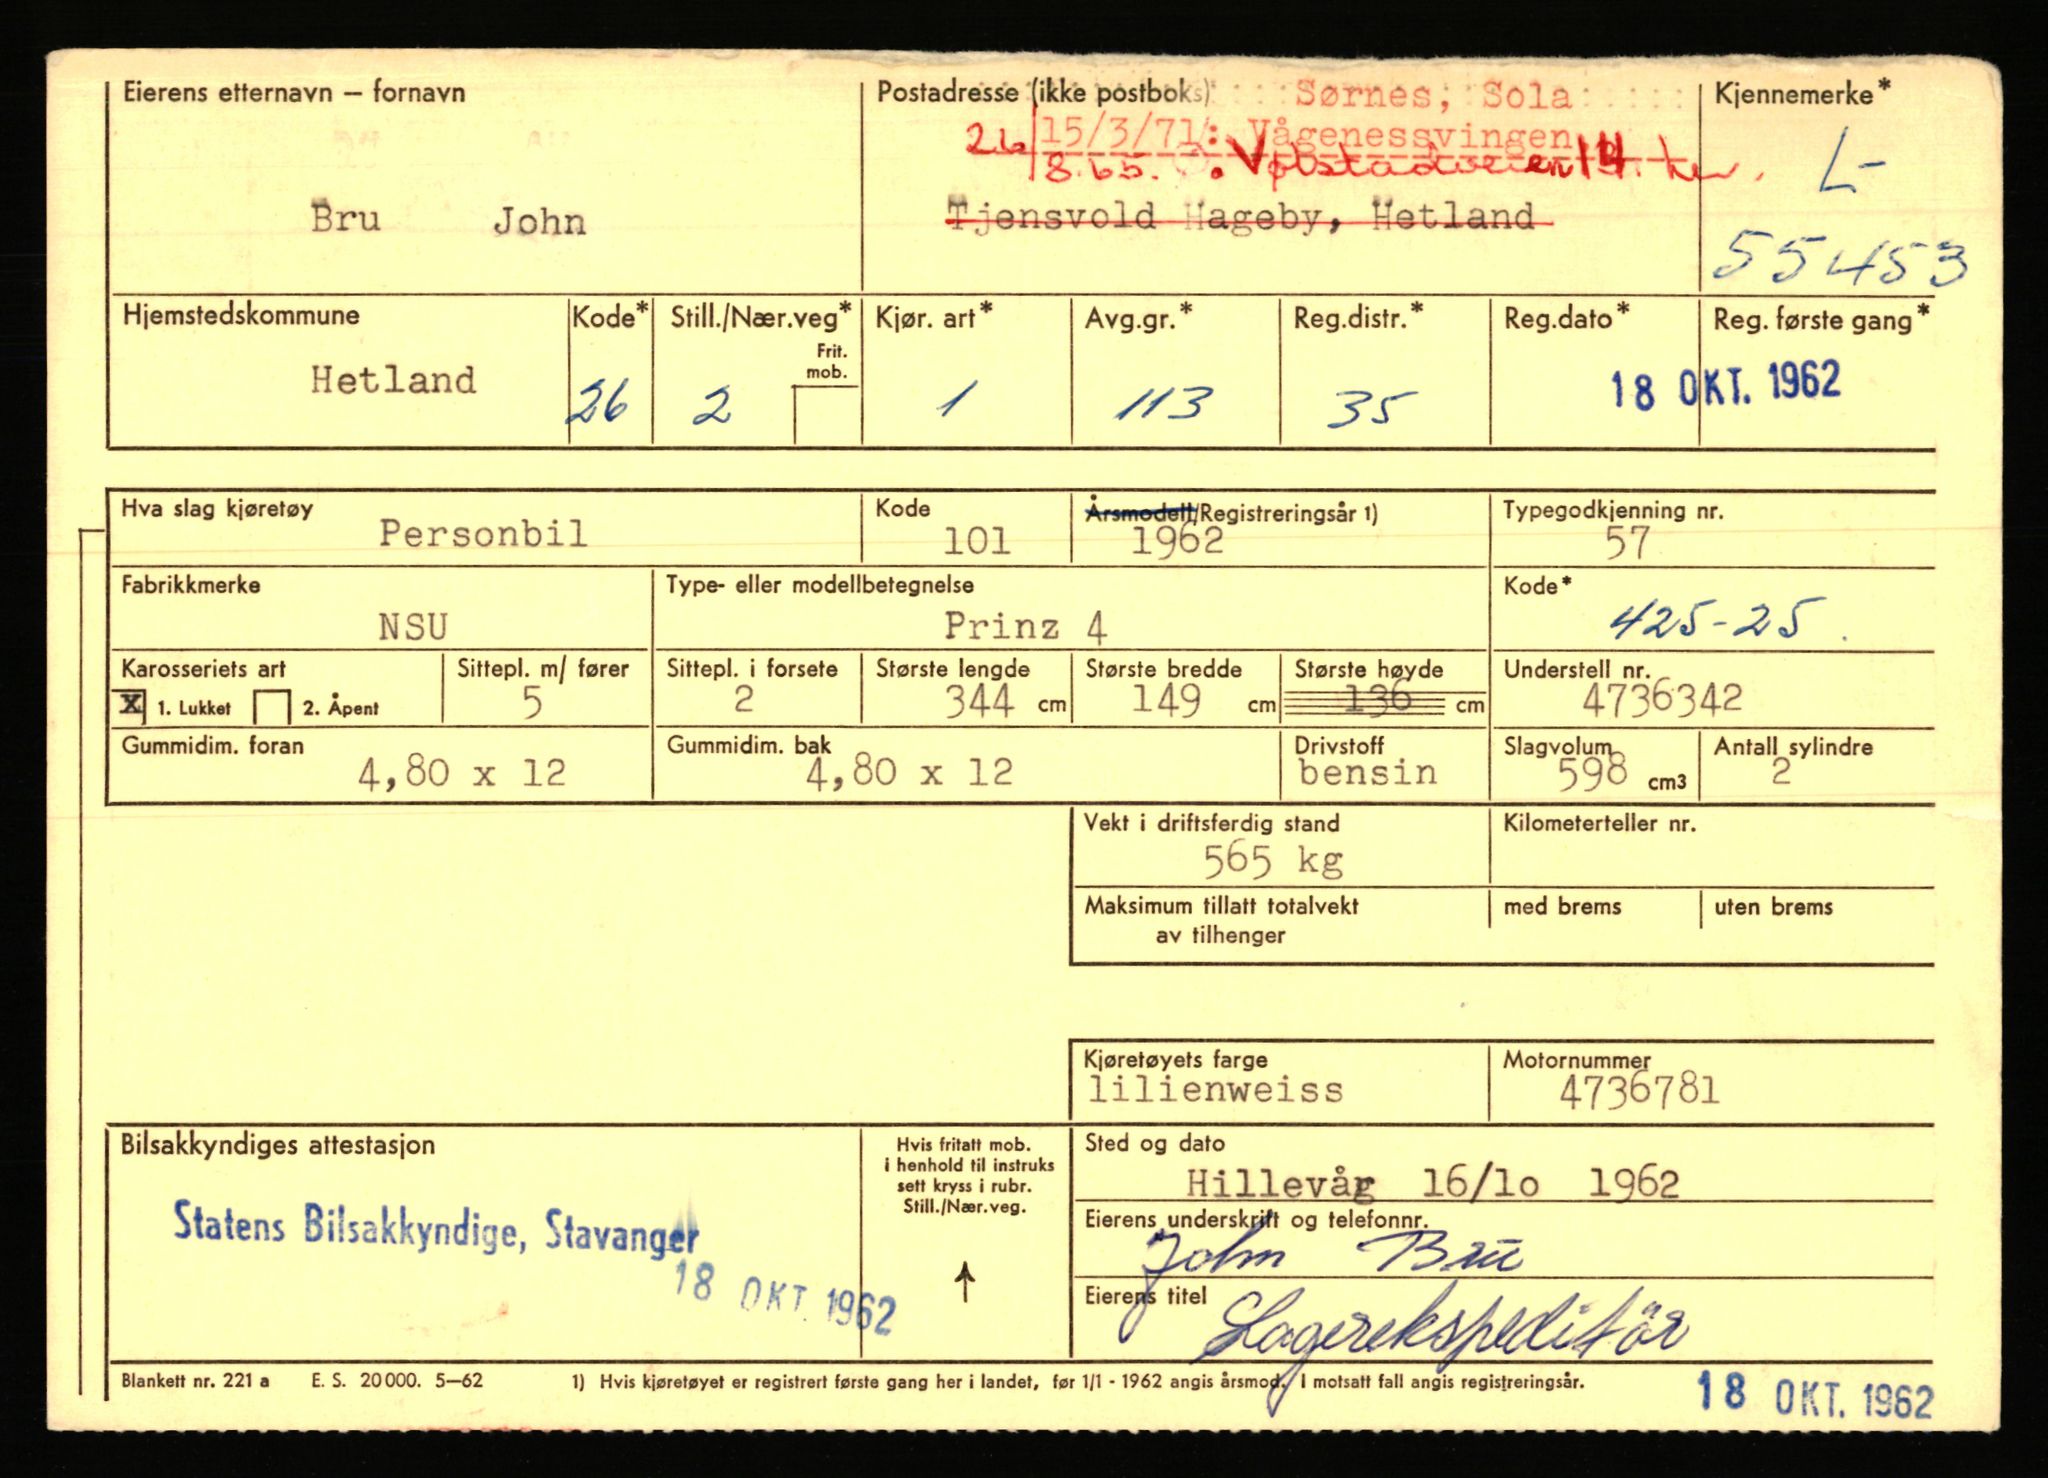Select the checked '1. Lukket' checkbox

[132, 704]
